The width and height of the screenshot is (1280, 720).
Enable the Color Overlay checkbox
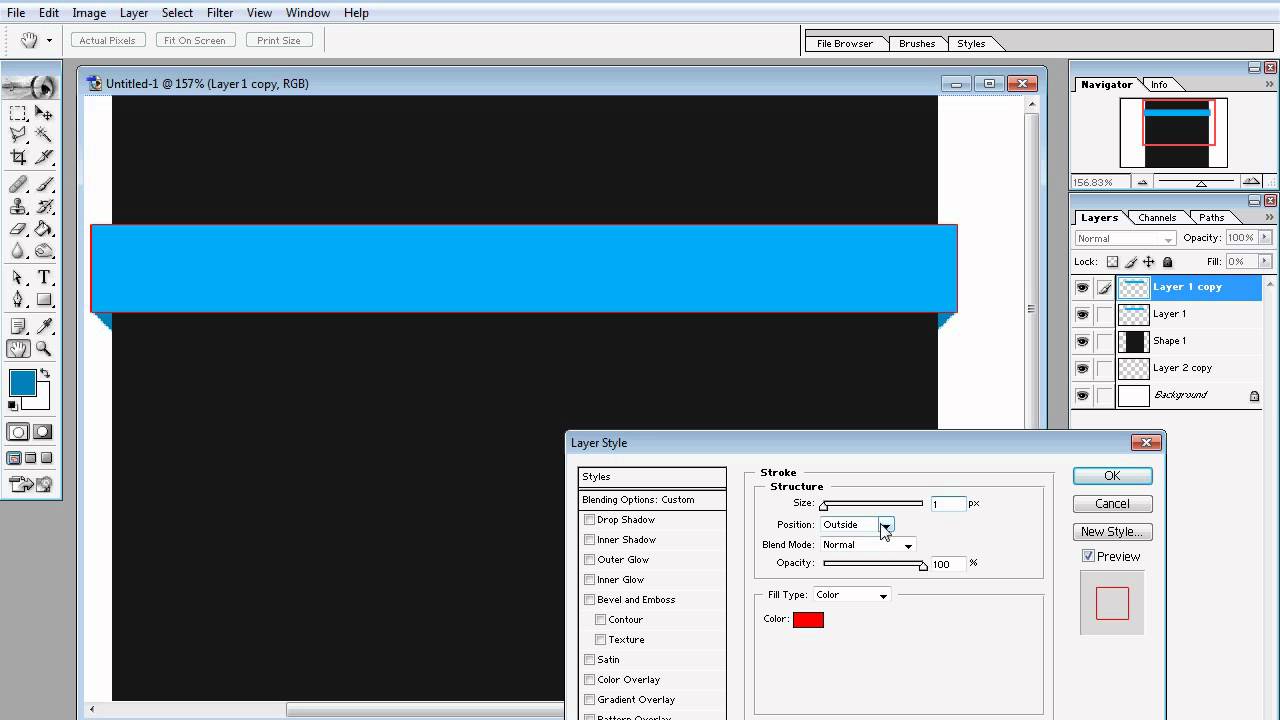tap(589, 680)
